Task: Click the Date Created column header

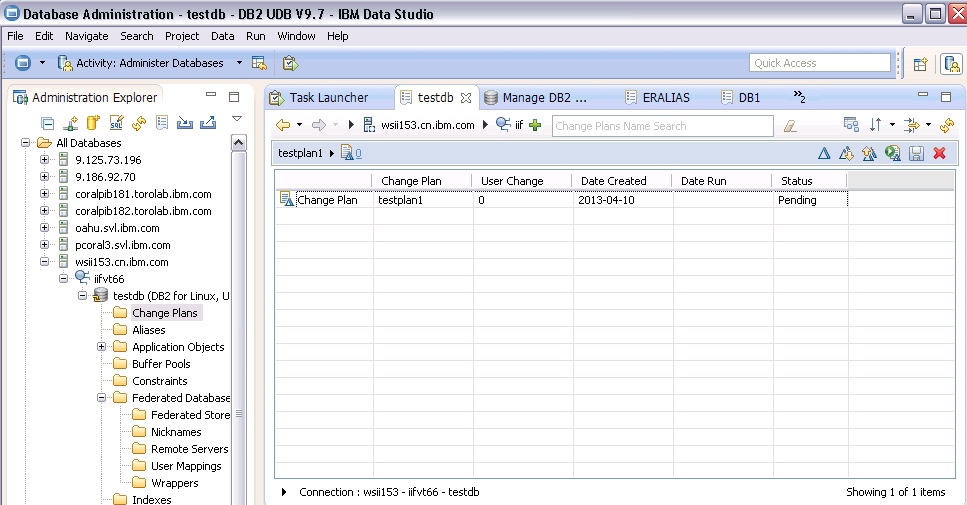Action: [x=622, y=181]
